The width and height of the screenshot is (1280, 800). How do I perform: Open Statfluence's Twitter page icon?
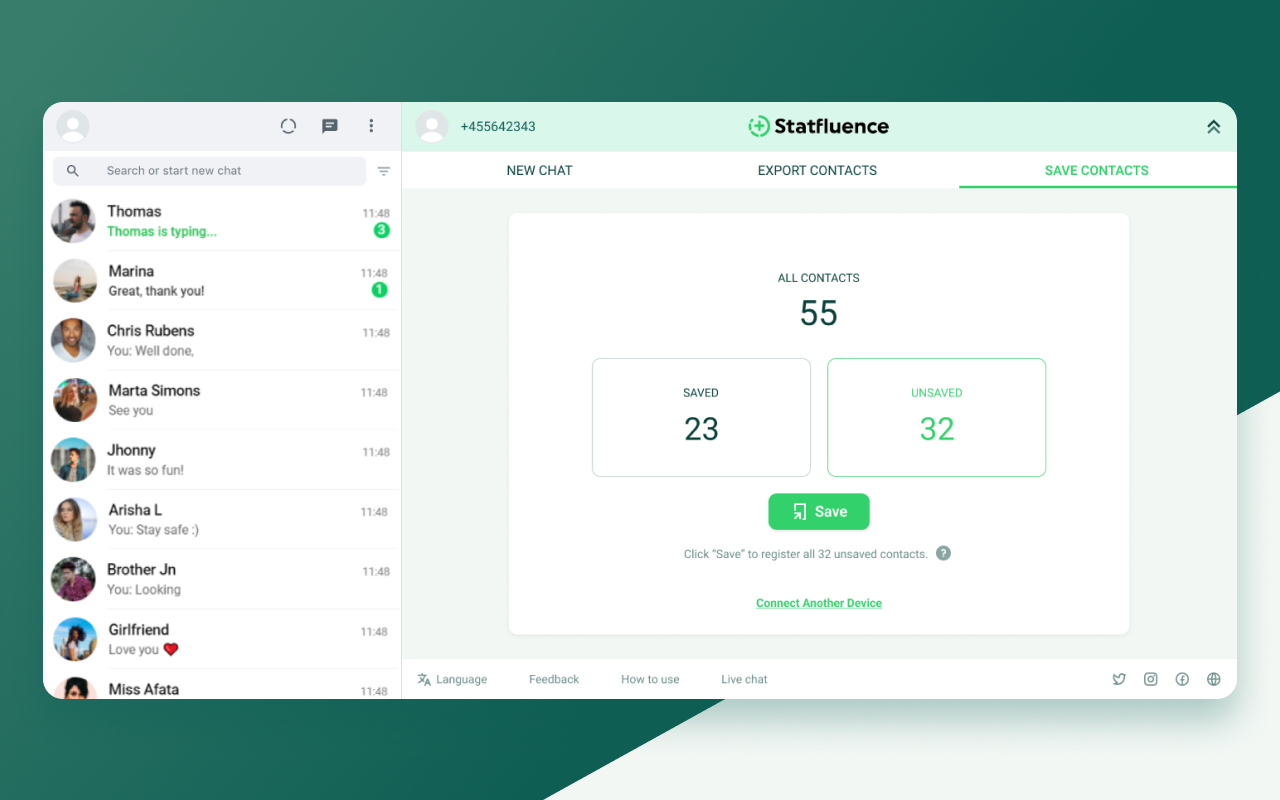coord(1118,679)
